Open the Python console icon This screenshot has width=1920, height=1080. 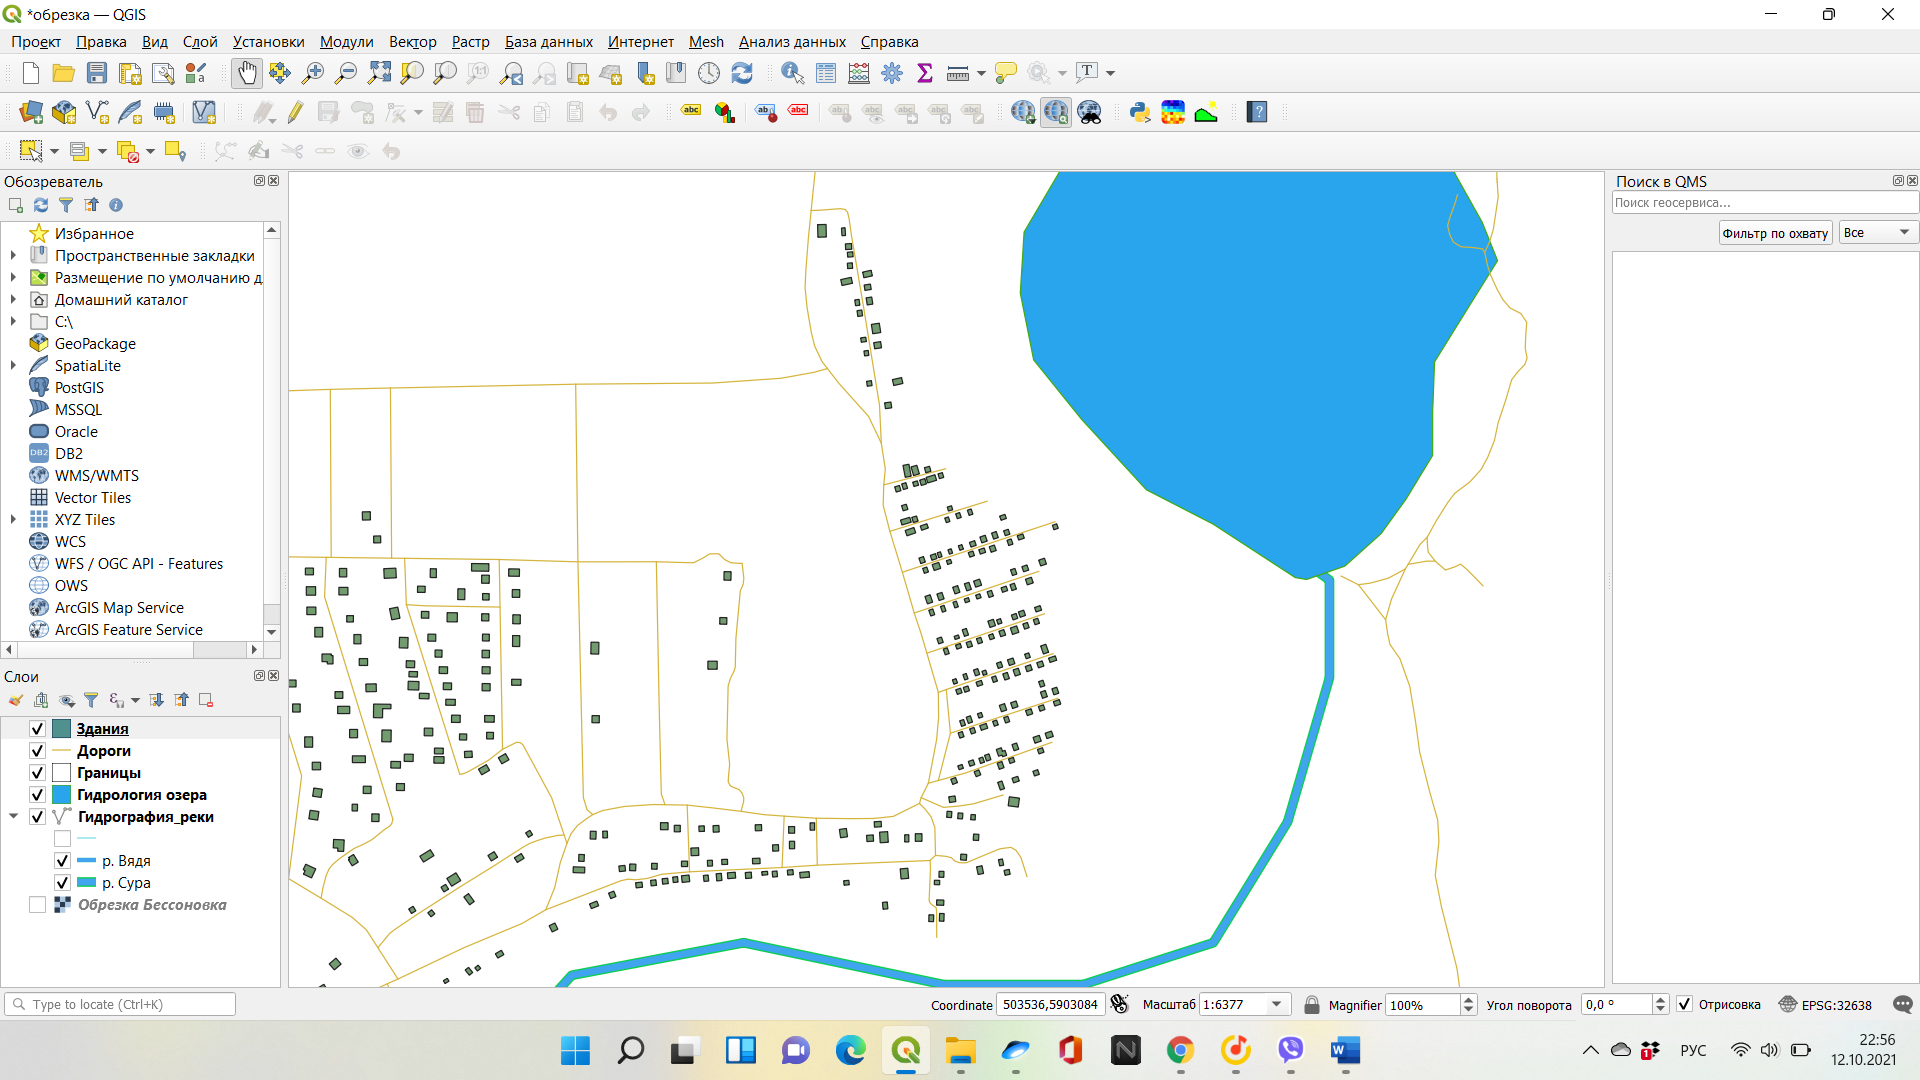[x=1139, y=112]
